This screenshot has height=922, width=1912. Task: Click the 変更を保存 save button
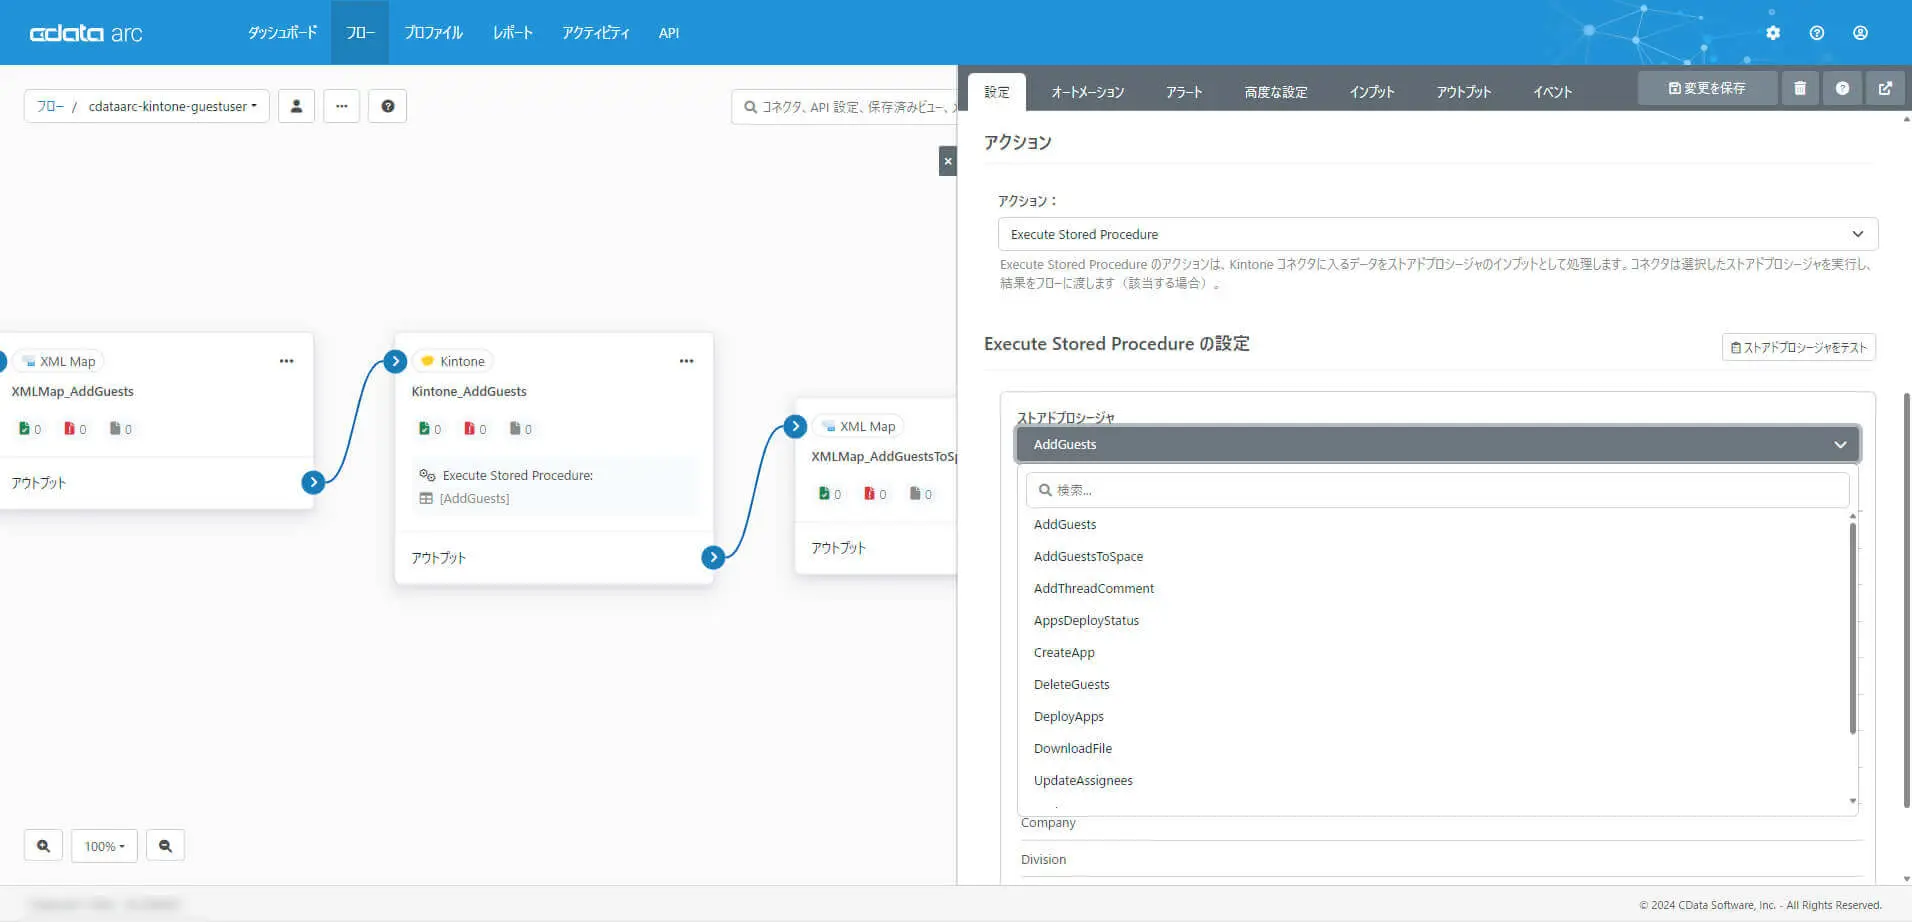point(1707,88)
